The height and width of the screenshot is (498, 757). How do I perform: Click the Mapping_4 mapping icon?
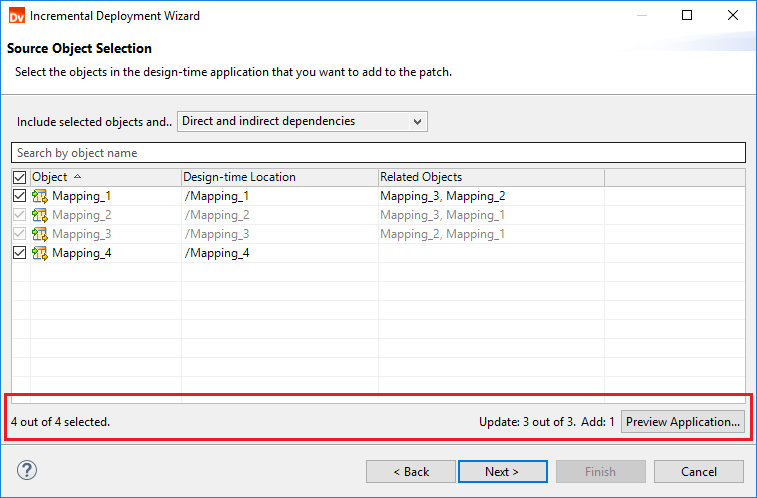click(x=40, y=253)
